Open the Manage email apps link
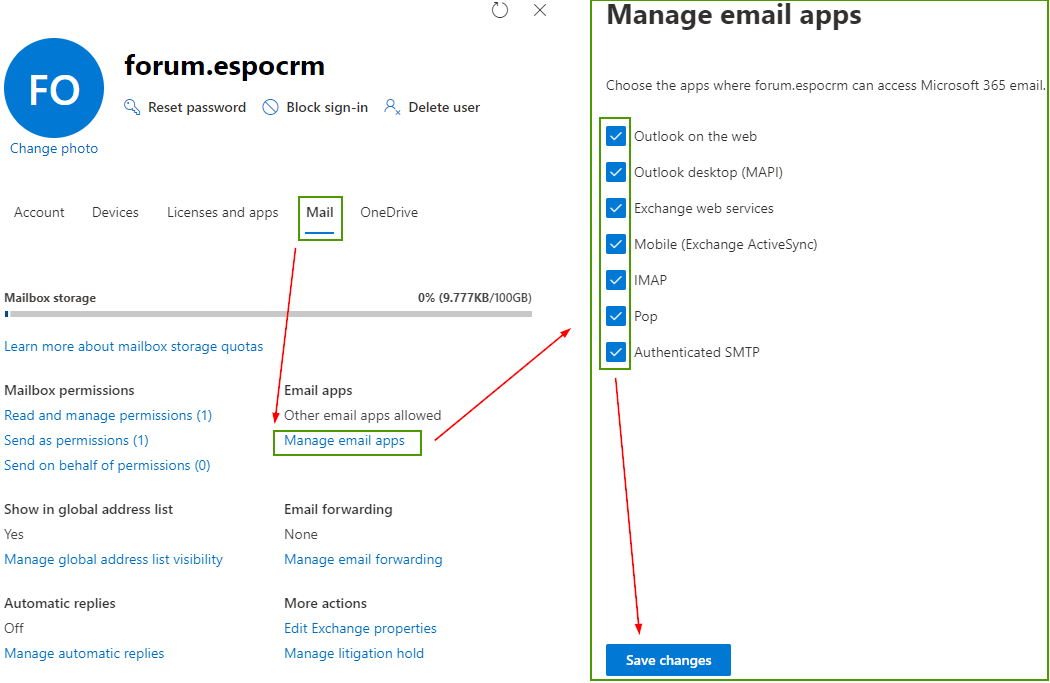This screenshot has height=683, width=1050. [344, 441]
